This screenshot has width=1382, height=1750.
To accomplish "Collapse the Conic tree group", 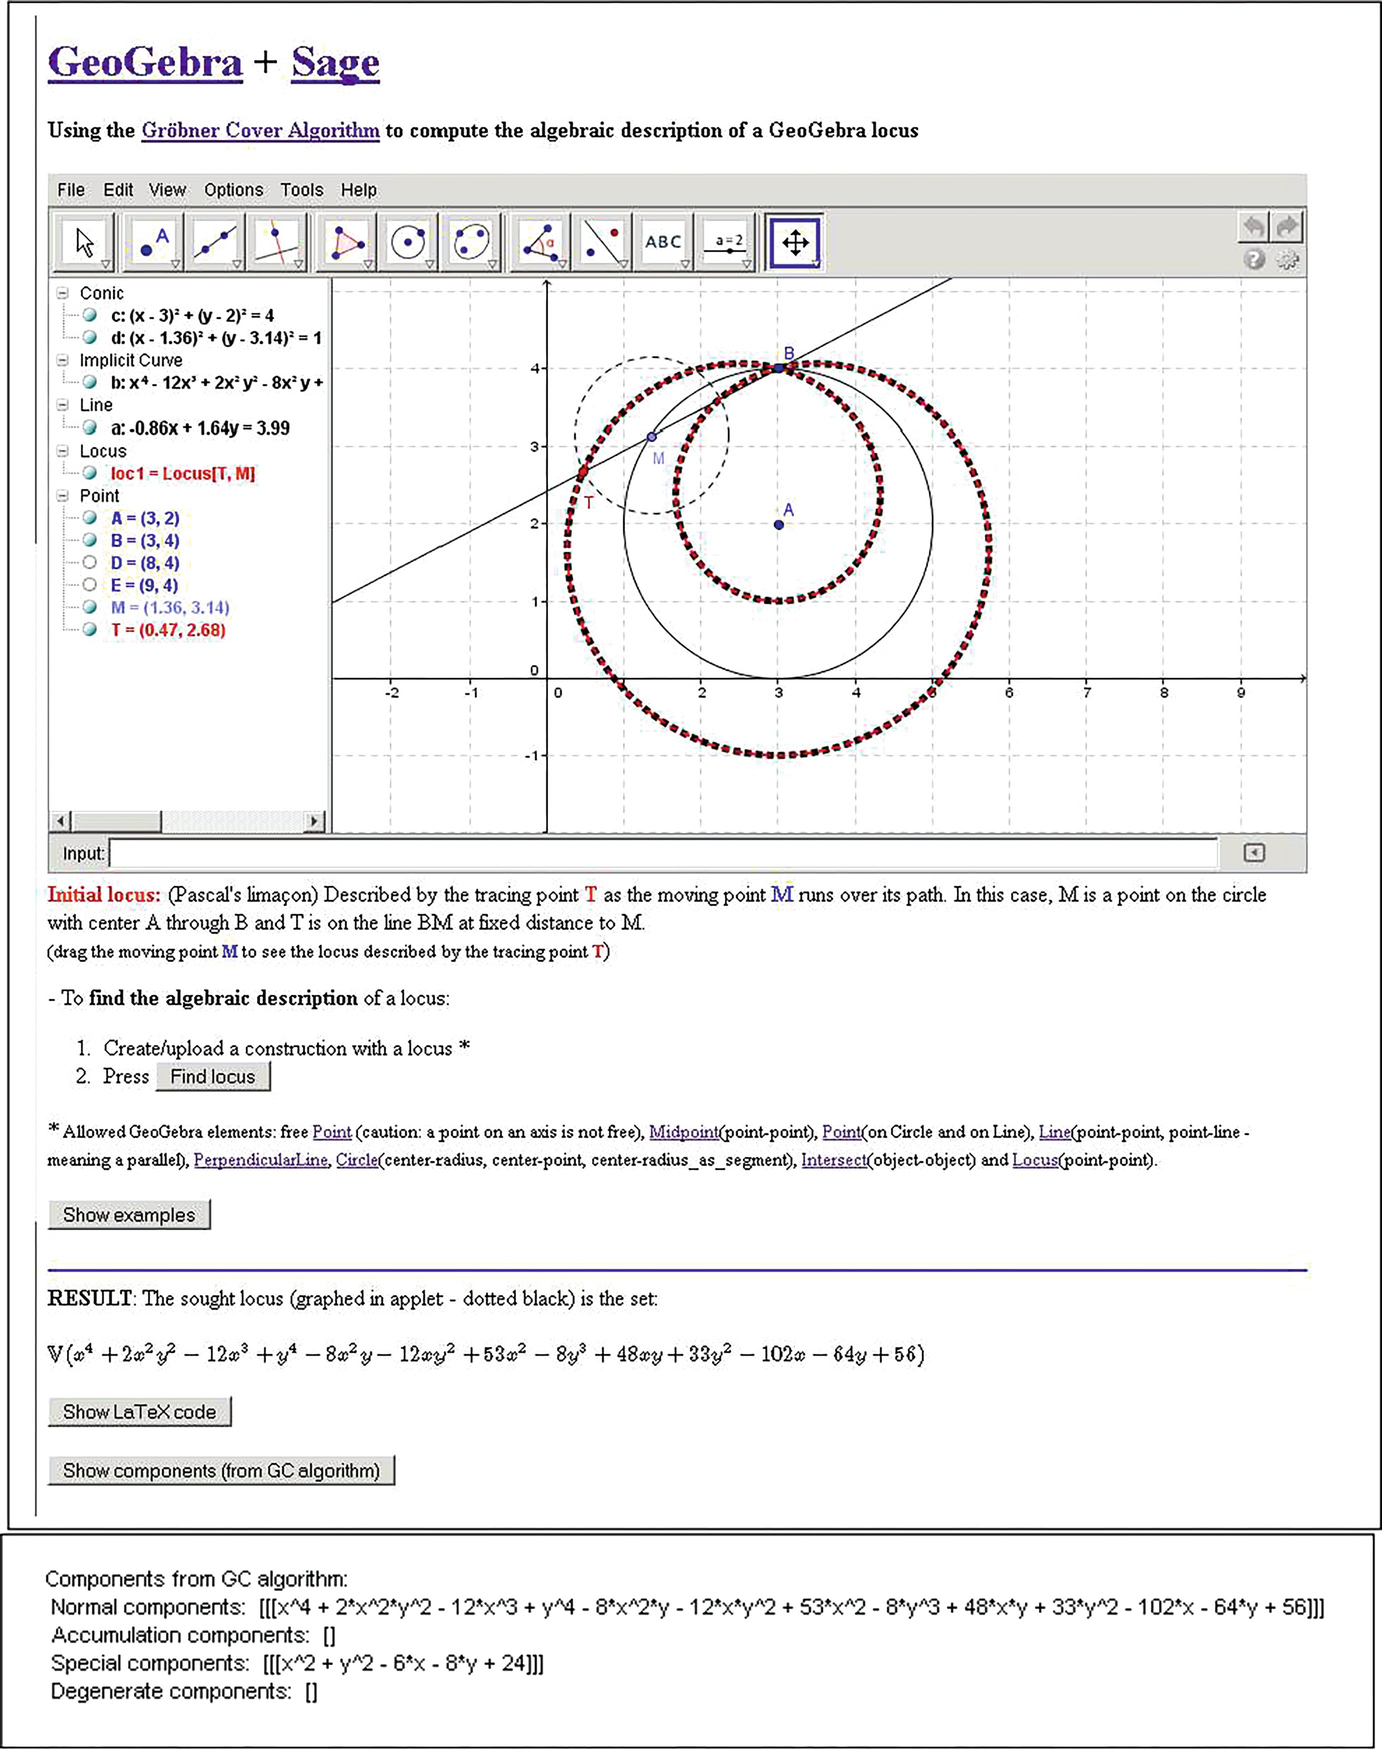I will (63, 293).
